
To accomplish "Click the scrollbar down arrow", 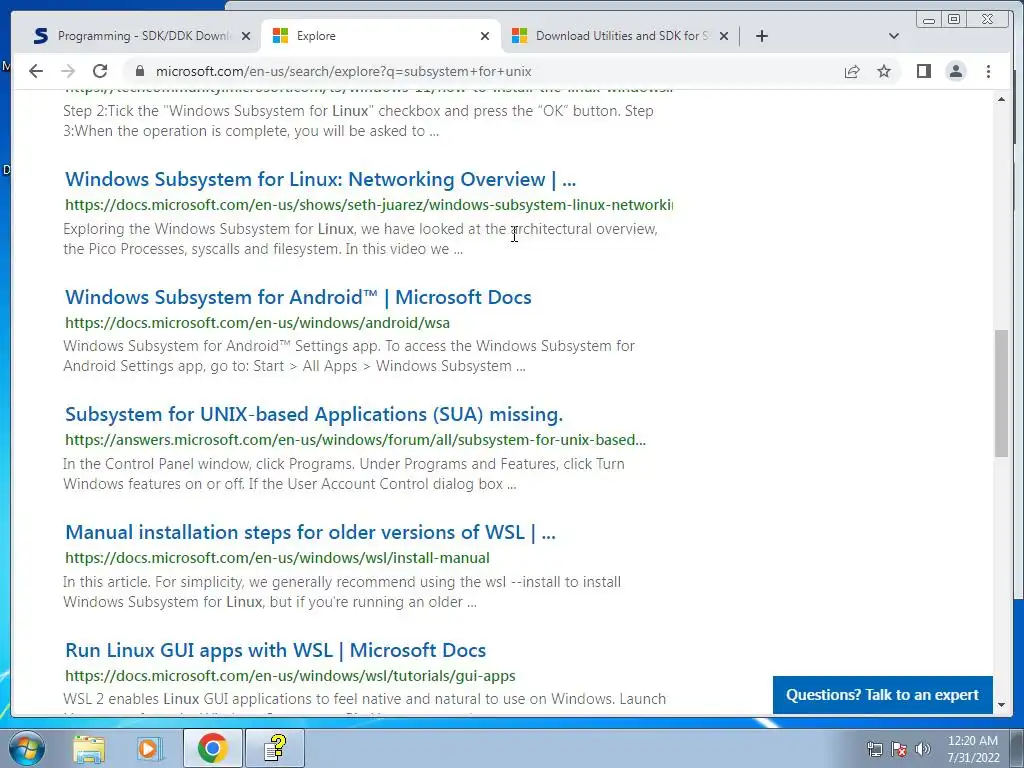I will [1001, 705].
